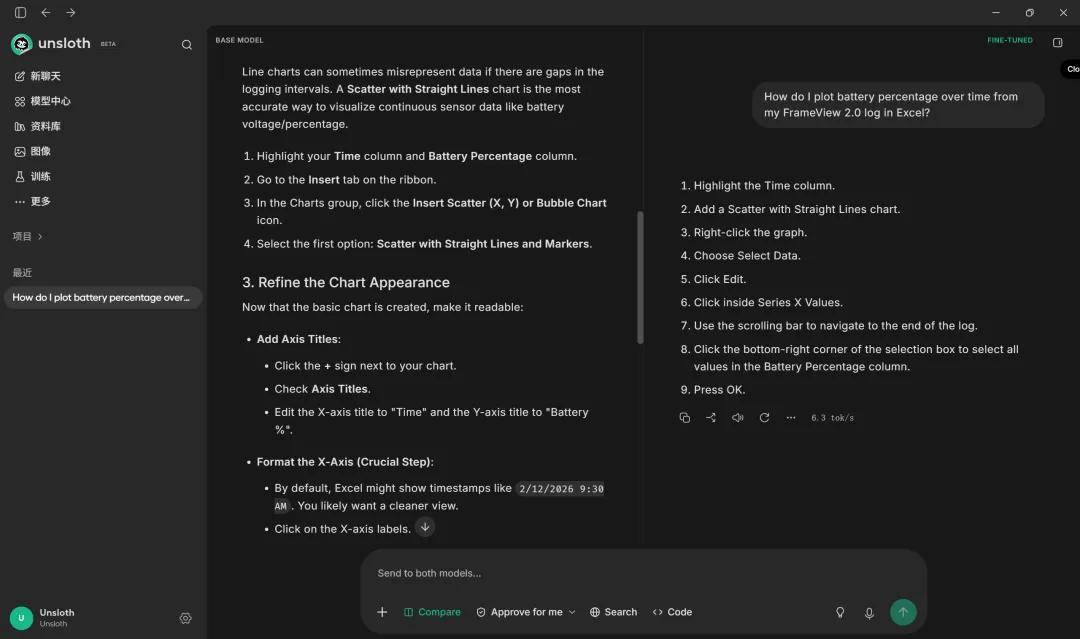Send the message with the arrow button
The image size is (1080, 639).
pos(903,612)
